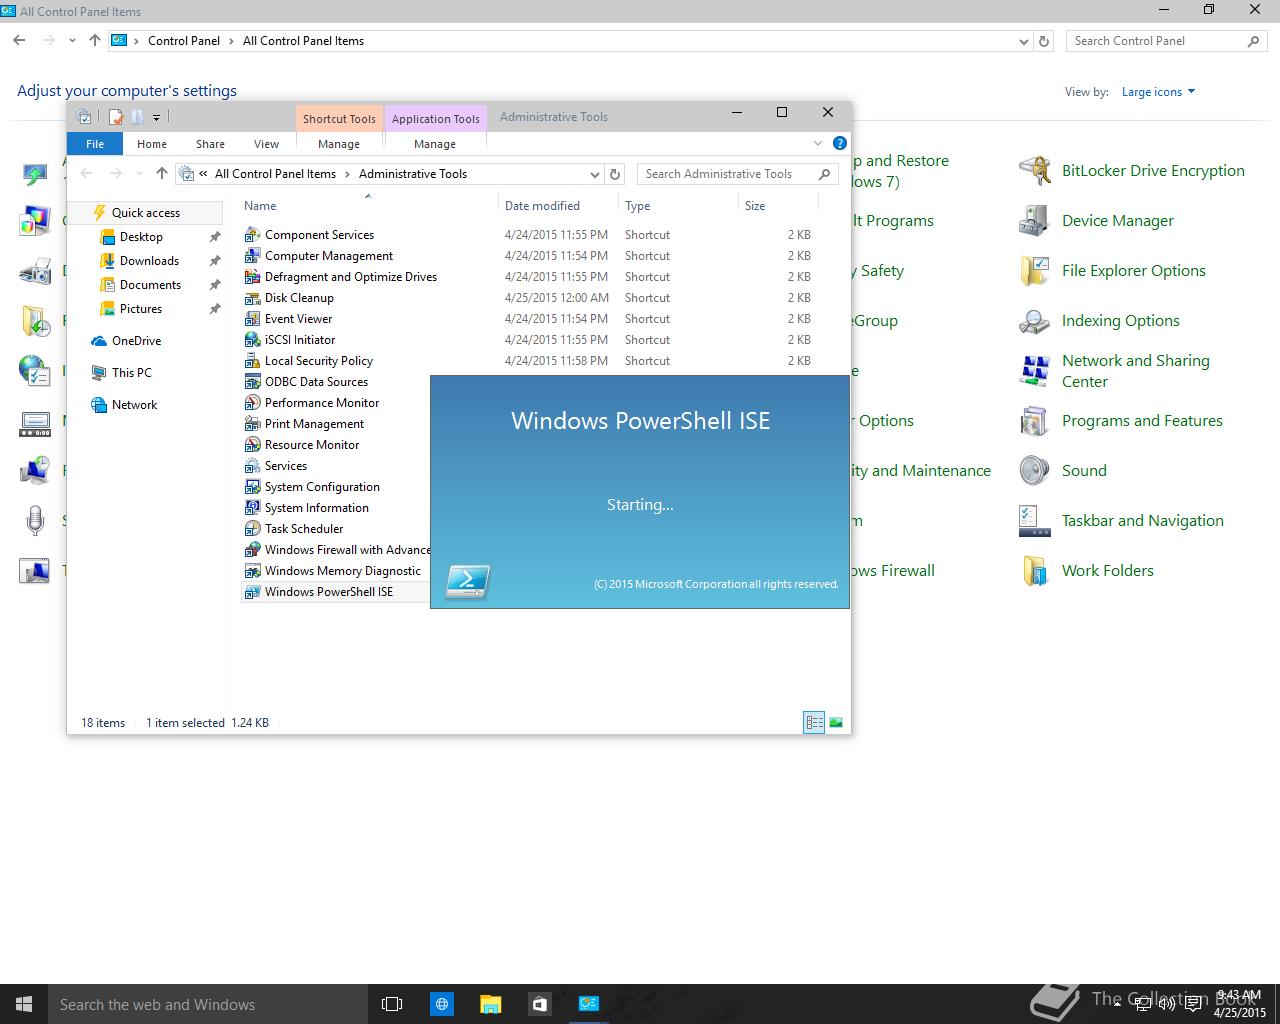Open the Store app from taskbar
1280x1024 pixels.
539,1004
